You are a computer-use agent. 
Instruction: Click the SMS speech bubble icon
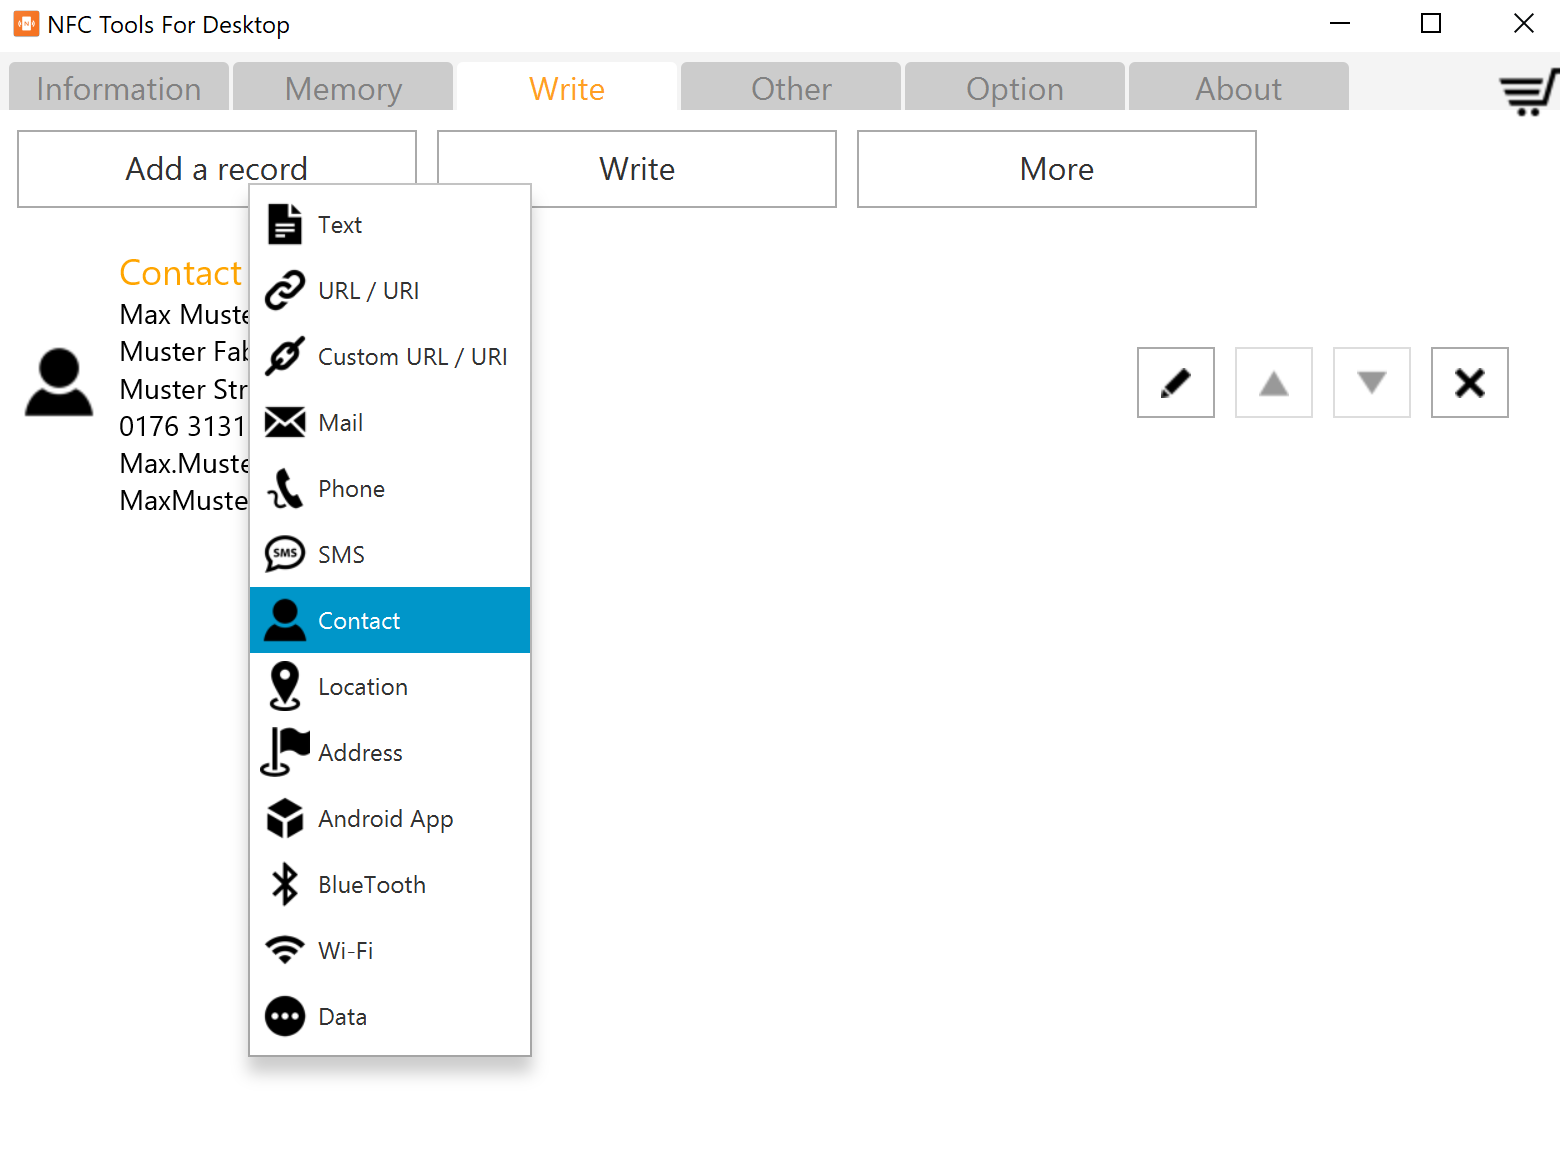tap(285, 554)
